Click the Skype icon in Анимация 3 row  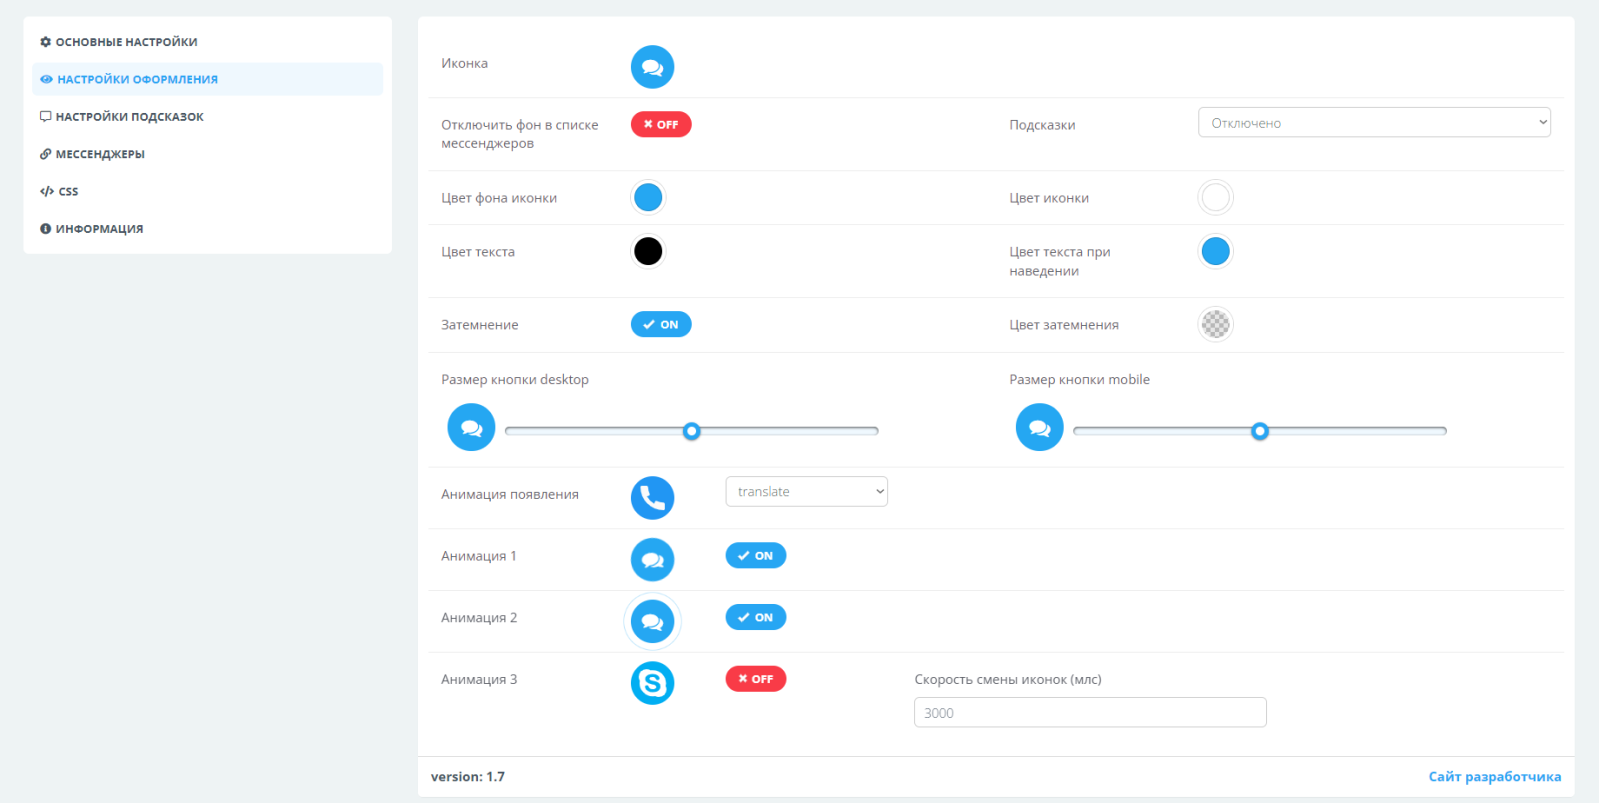tap(652, 683)
